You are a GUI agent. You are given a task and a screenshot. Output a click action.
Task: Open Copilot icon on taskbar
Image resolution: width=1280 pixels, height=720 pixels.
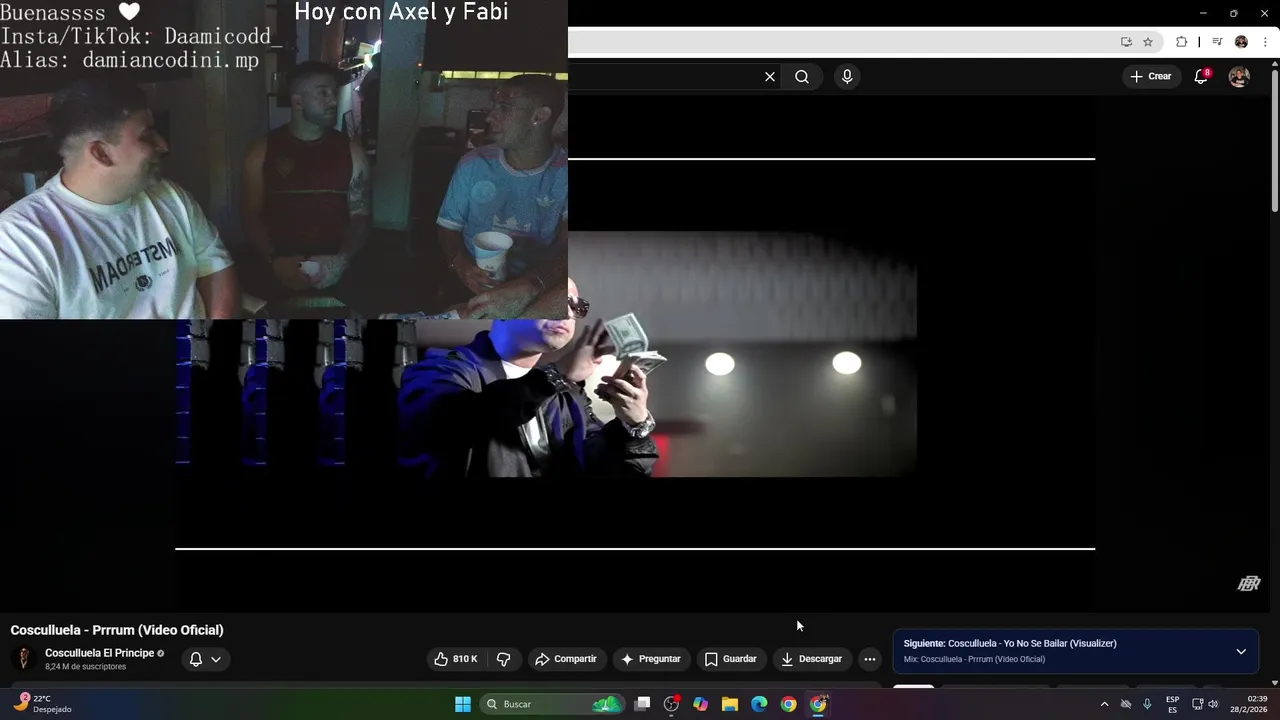coord(701,704)
